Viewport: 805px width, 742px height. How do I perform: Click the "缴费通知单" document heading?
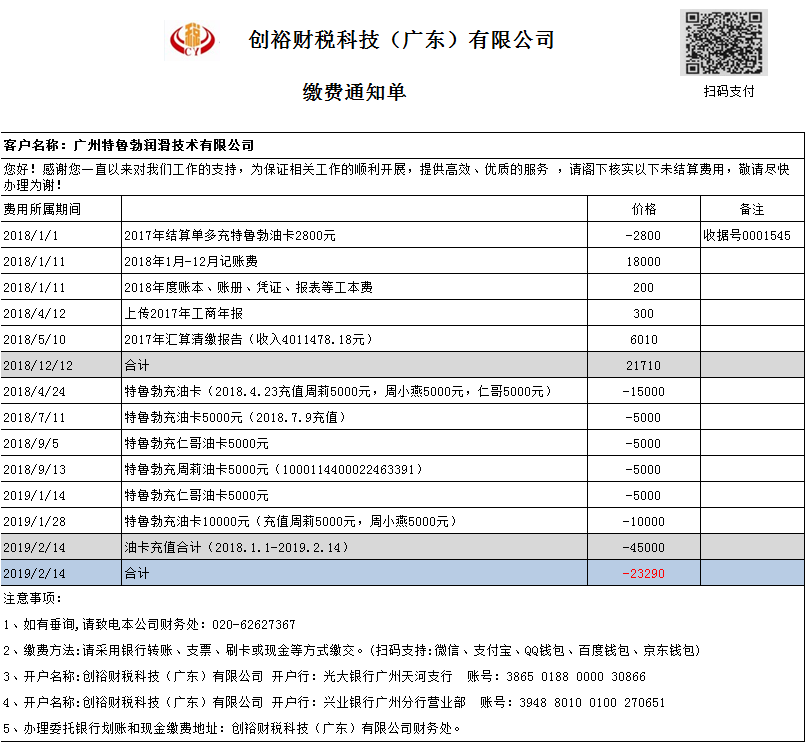point(355,92)
